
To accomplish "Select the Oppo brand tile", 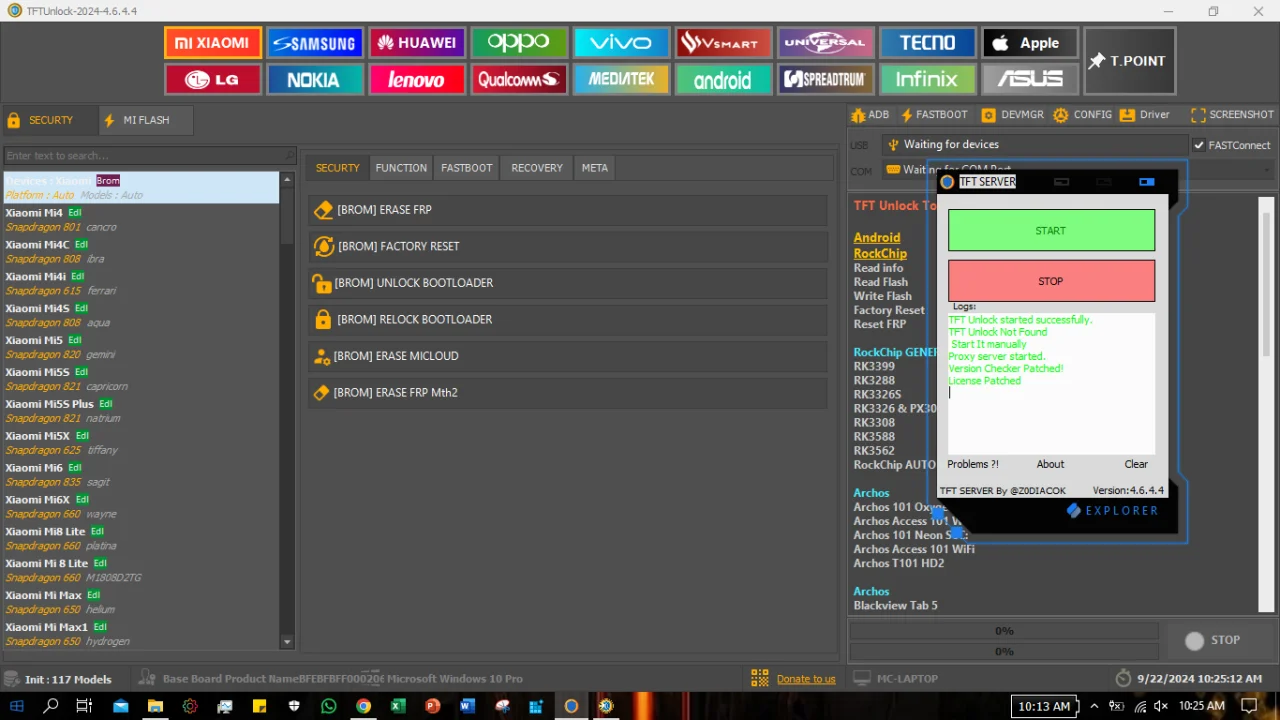I will [519, 43].
